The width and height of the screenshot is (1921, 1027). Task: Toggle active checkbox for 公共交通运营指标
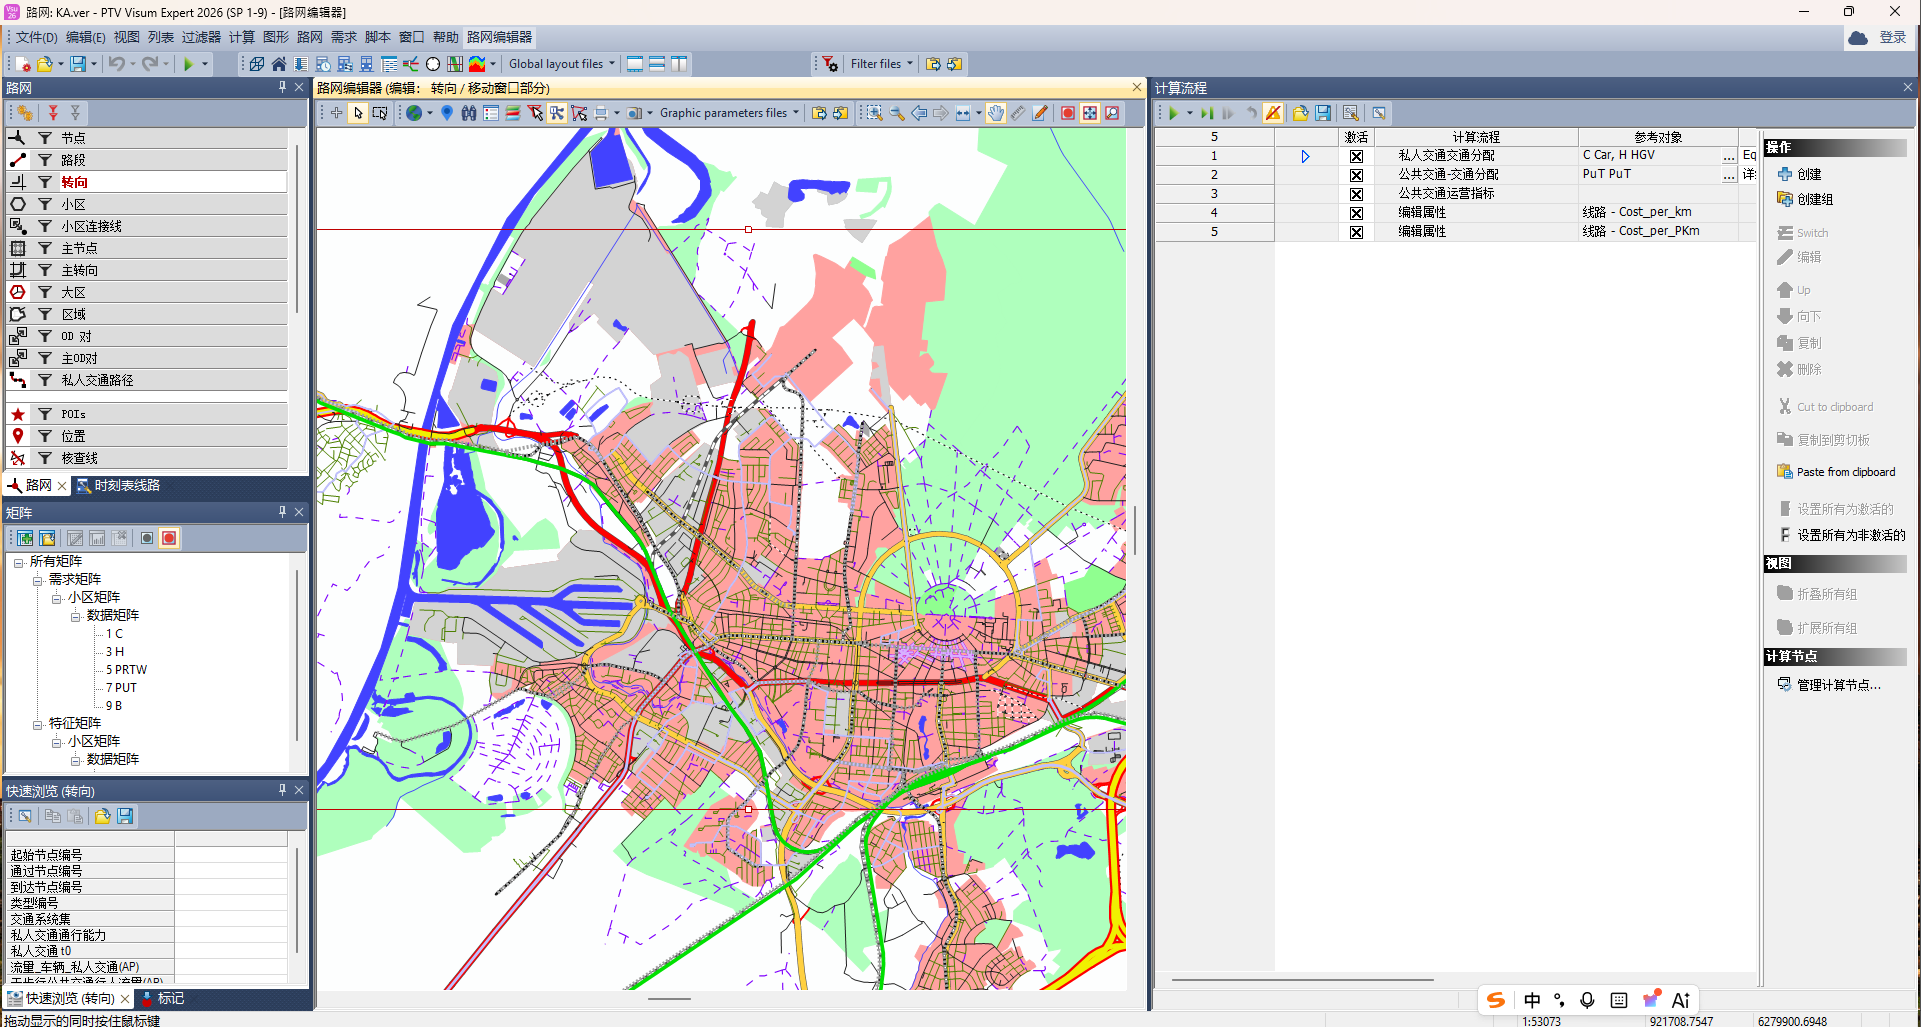coord(1356,194)
